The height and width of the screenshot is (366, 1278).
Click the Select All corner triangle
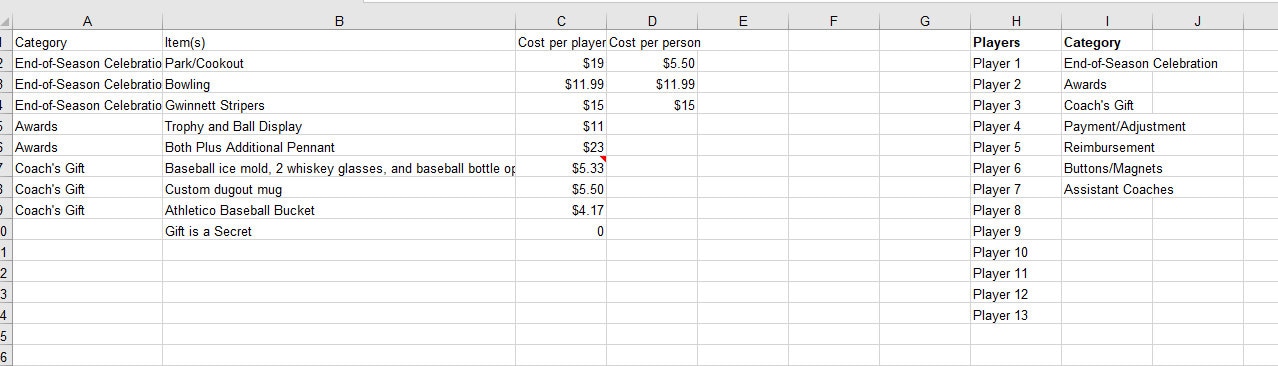click(5, 21)
